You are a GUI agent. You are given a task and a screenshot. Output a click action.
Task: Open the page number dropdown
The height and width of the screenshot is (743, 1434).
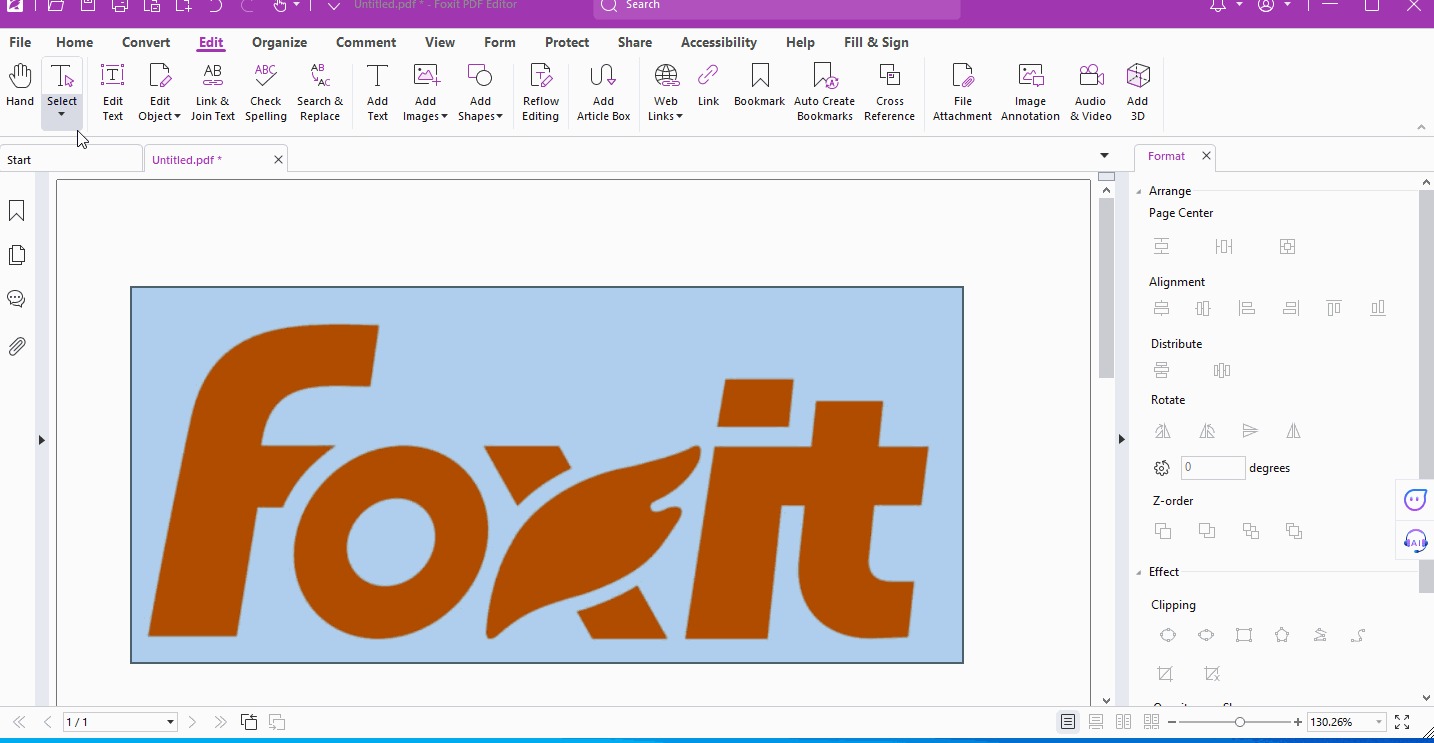point(170,722)
